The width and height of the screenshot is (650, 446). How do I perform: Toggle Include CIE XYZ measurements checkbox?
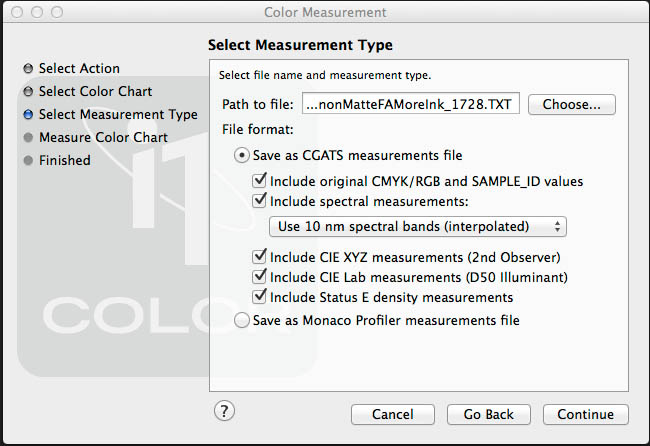coord(261,258)
